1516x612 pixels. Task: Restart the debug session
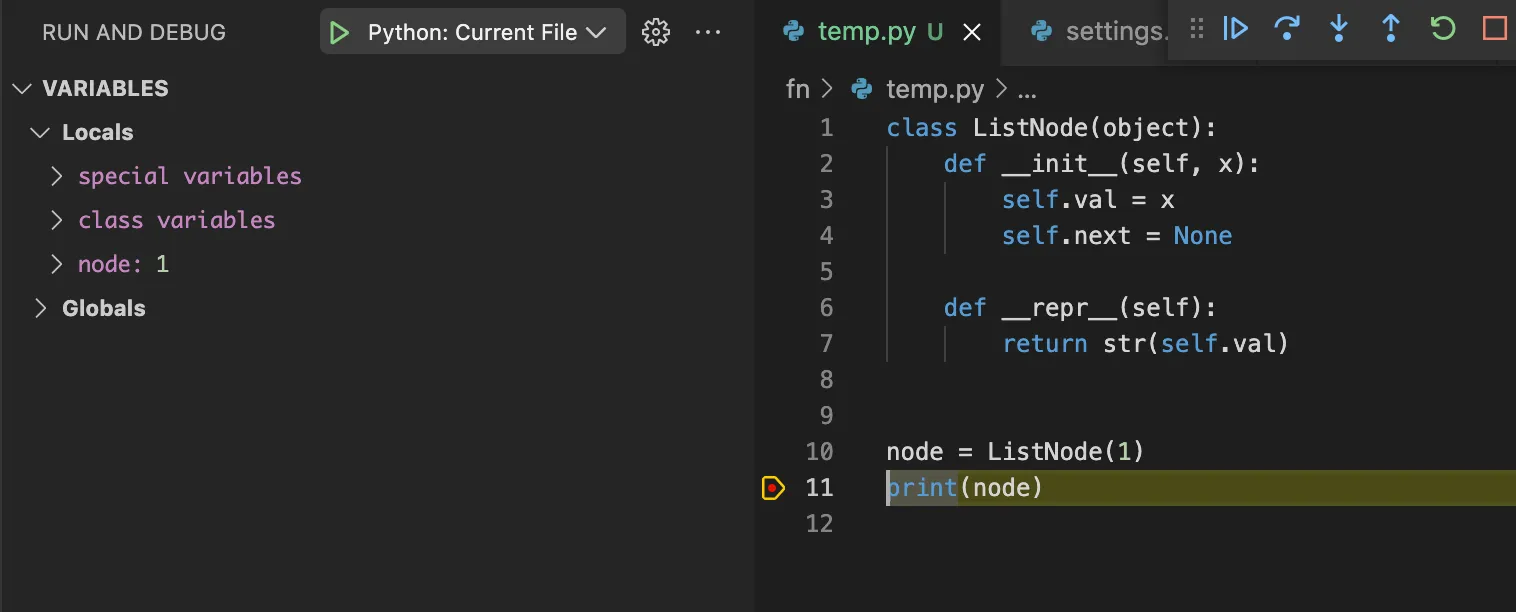tap(1442, 29)
